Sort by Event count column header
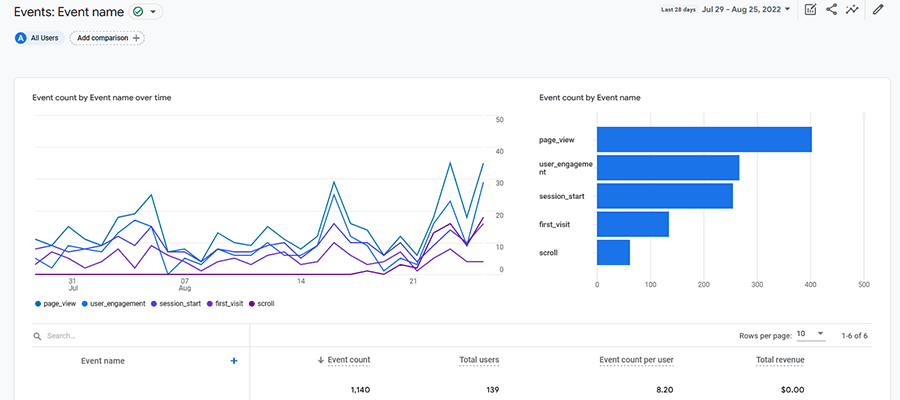This screenshot has height=400, width=900. tap(349, 360)
